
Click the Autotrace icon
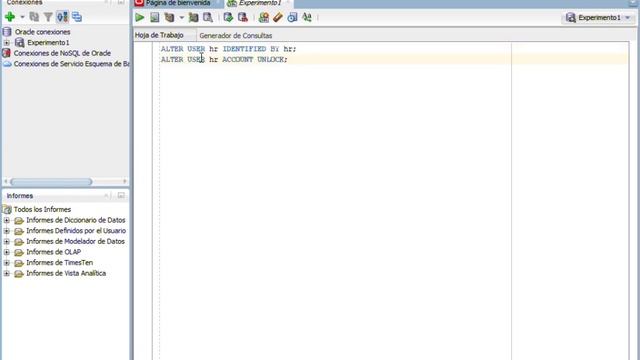point(193,17)
